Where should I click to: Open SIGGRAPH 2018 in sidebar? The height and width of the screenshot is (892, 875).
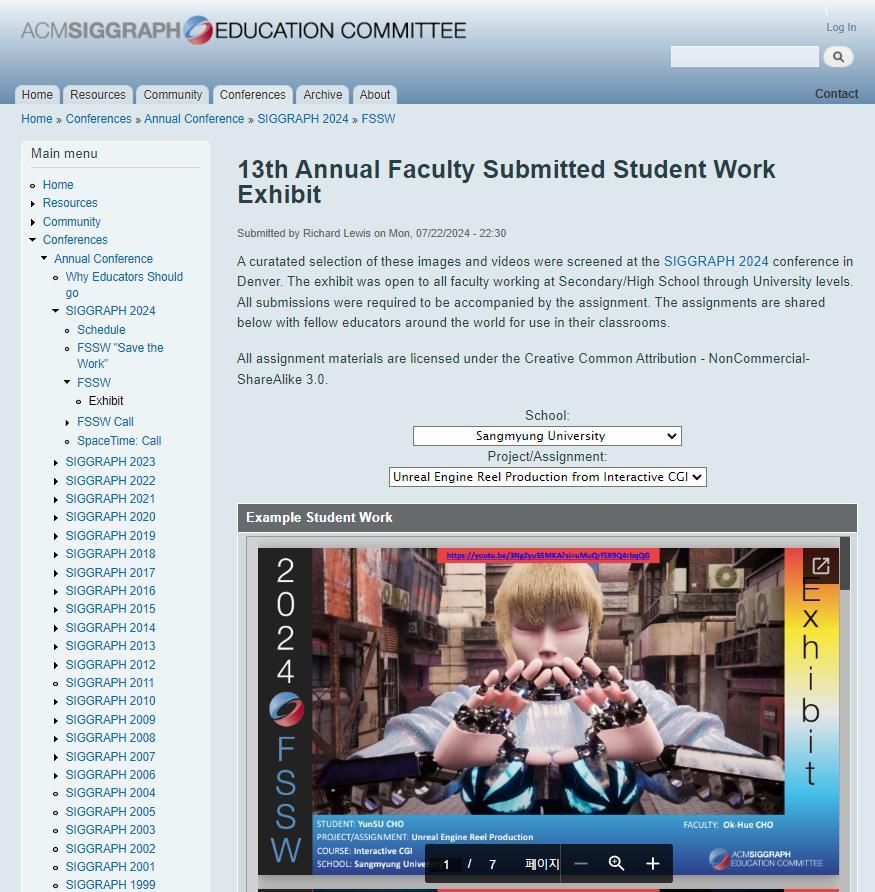coord(110,554)
